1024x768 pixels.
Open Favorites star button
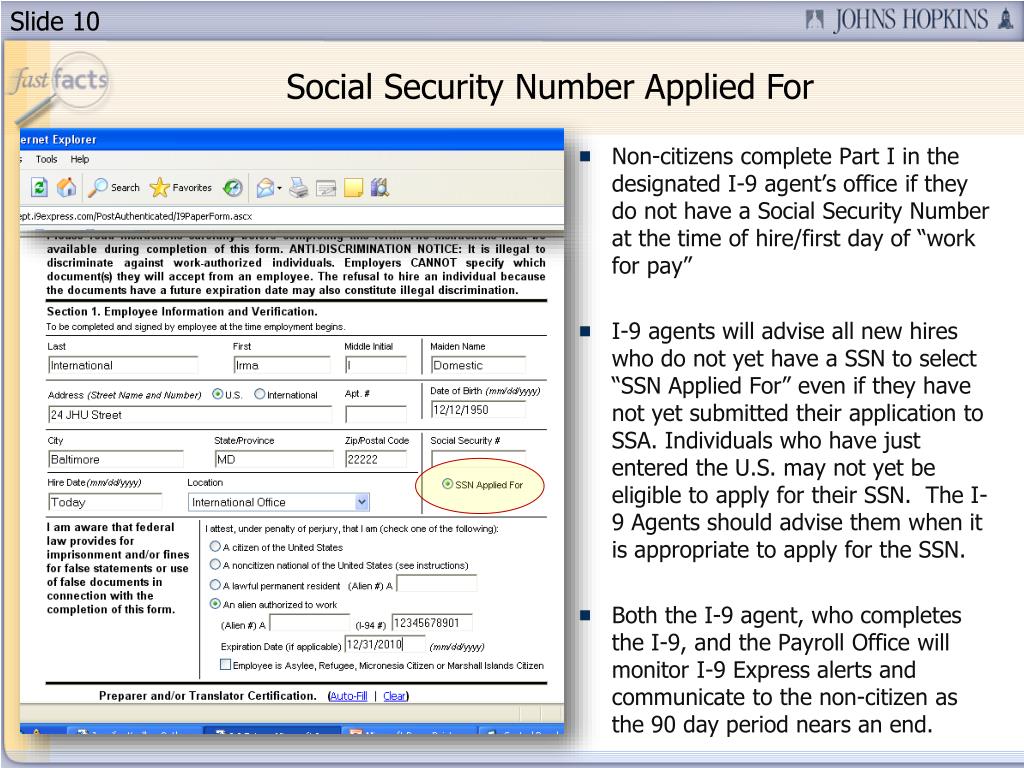[x=180, y=188]
